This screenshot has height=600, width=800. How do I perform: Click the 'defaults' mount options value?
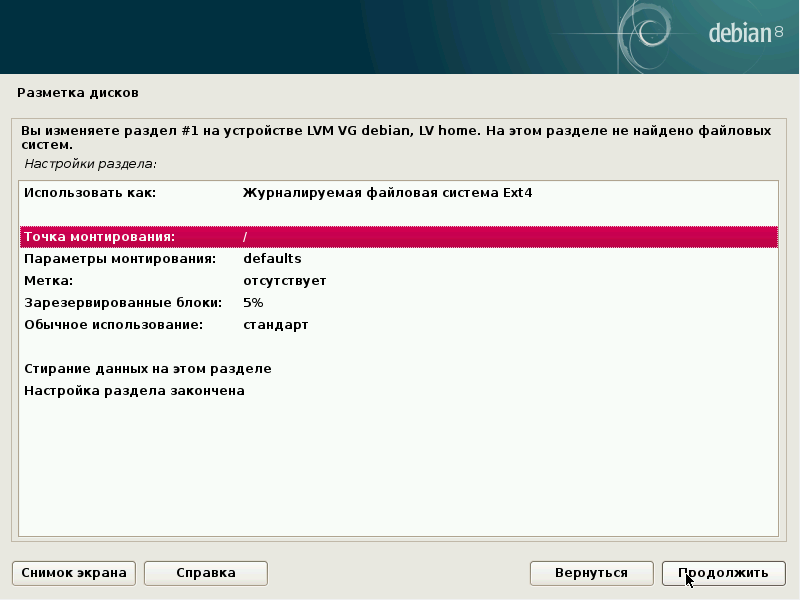coord(272,259)
